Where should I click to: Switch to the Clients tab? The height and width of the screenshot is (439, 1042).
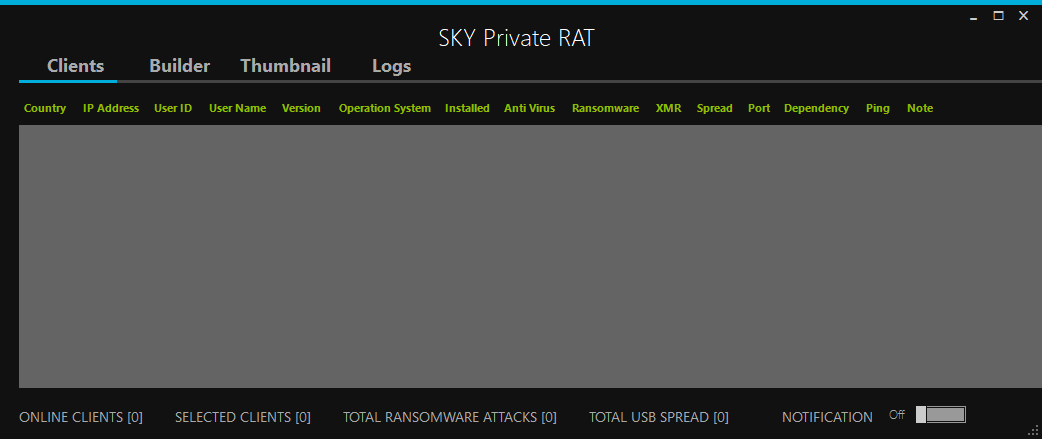(x=76, y=66)
